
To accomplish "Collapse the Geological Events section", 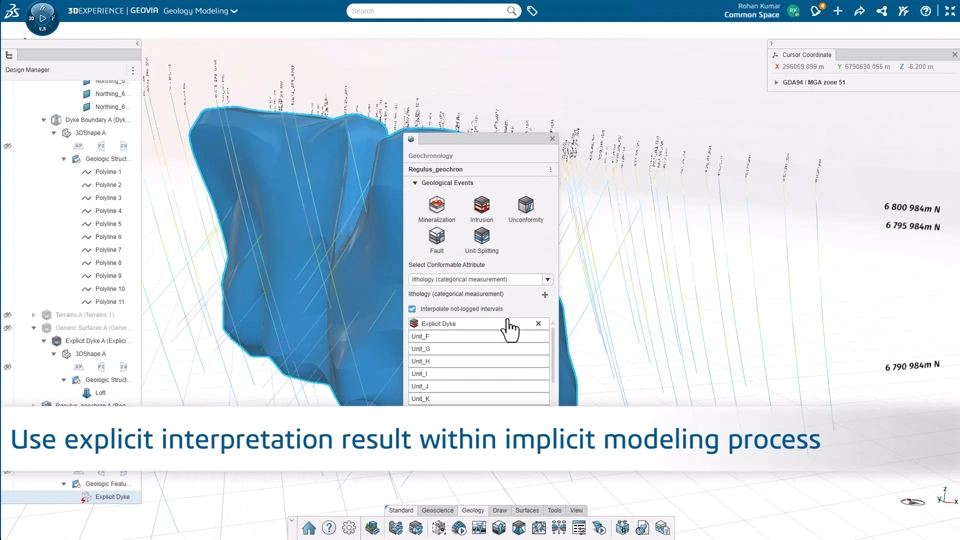I will 414,183.
